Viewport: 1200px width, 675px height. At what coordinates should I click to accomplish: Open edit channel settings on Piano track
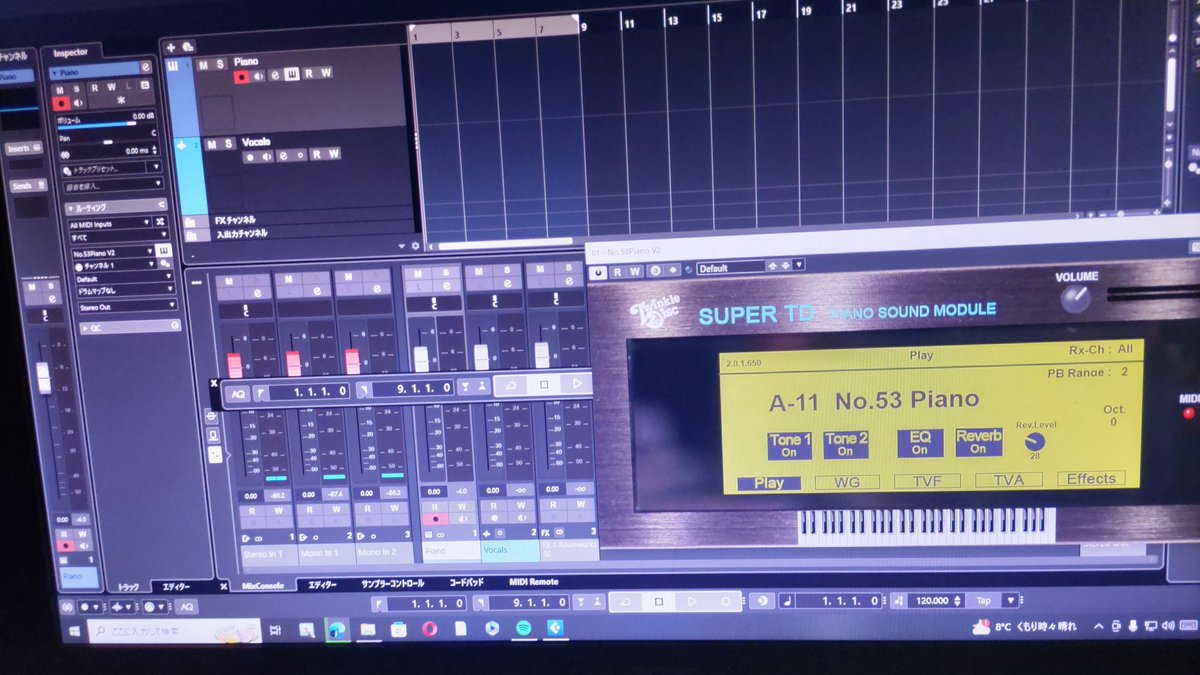click(274, 74)
